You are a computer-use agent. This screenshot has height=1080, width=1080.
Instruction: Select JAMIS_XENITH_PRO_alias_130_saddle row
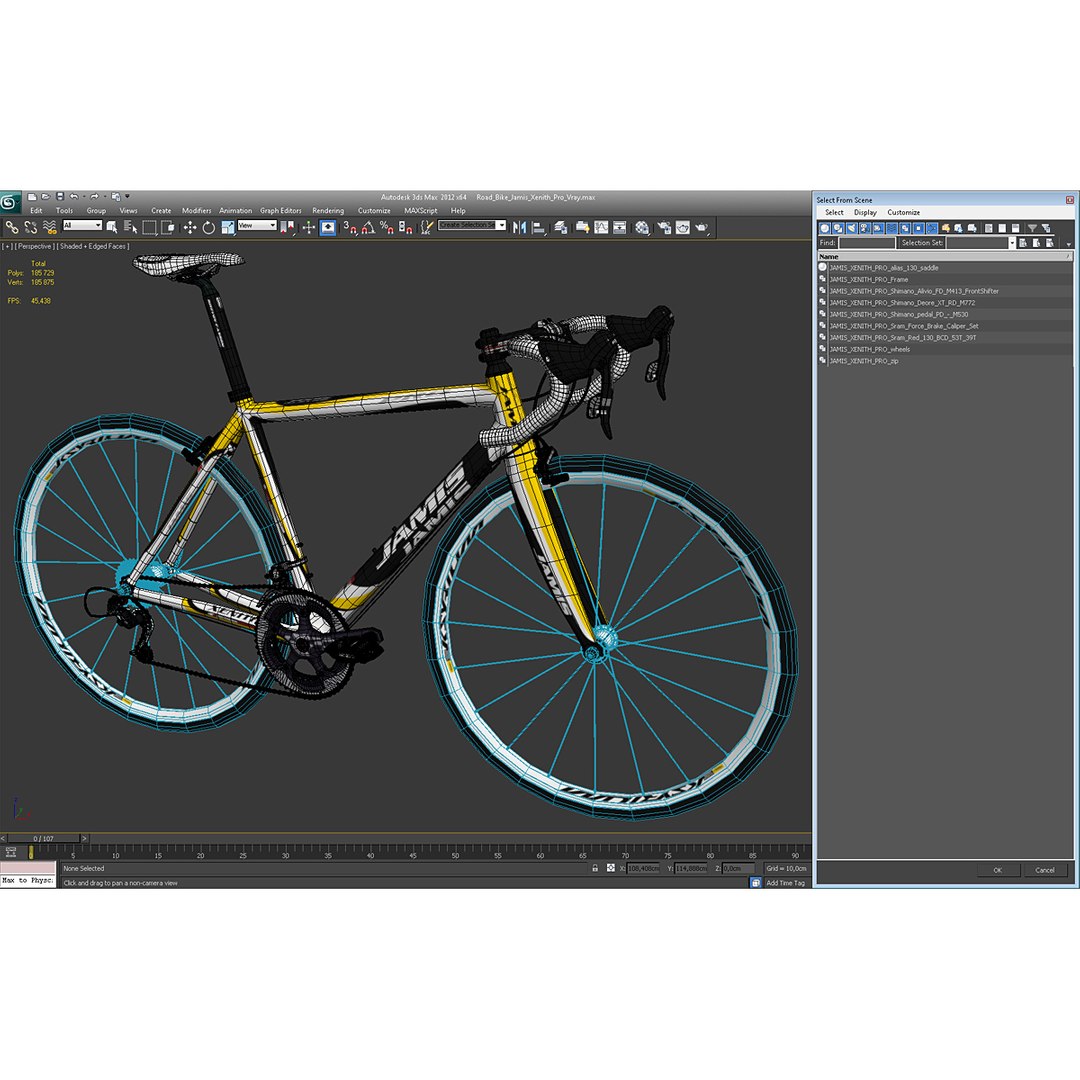[x=945, y=267]
